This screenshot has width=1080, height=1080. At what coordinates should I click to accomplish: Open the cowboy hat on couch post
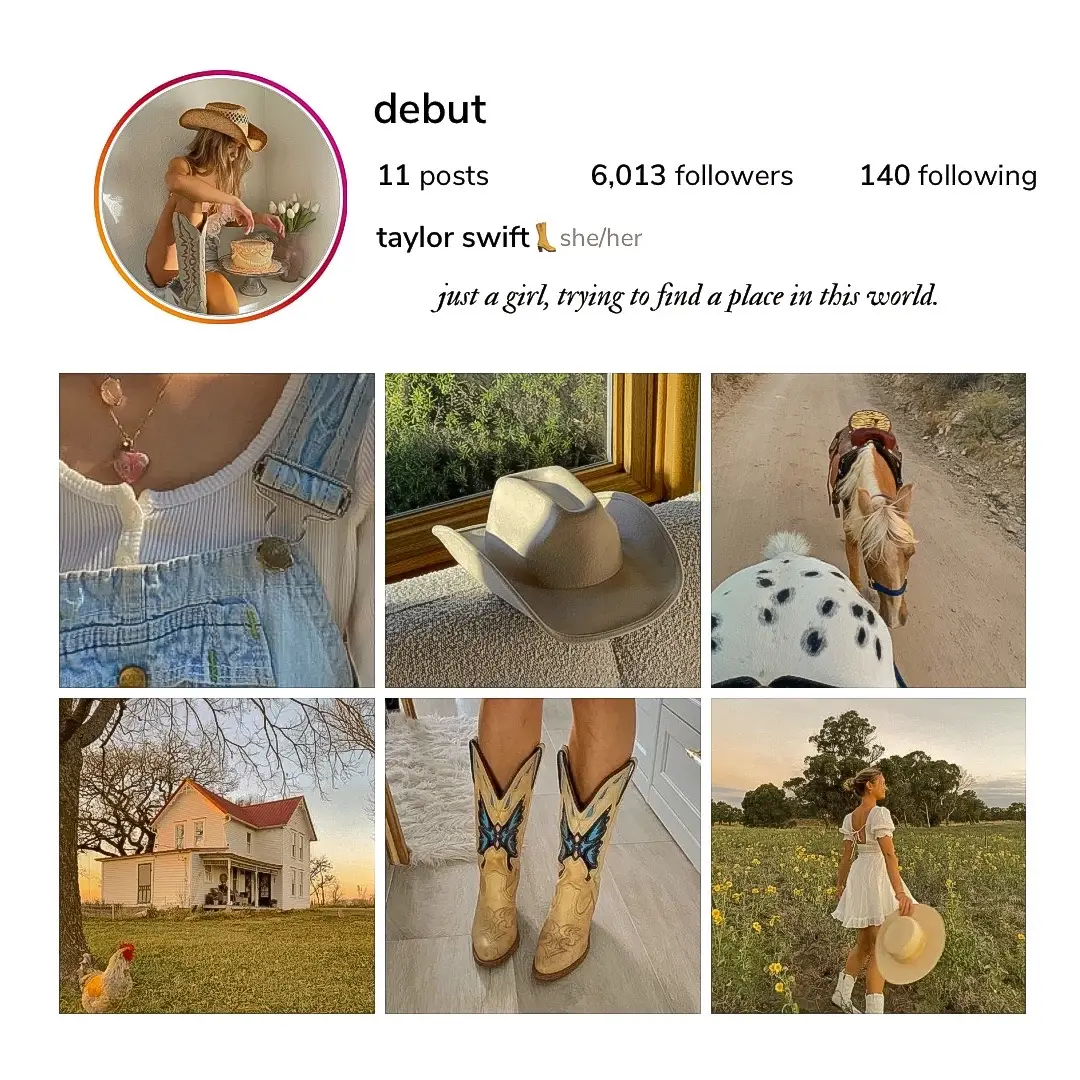[543, 530]
